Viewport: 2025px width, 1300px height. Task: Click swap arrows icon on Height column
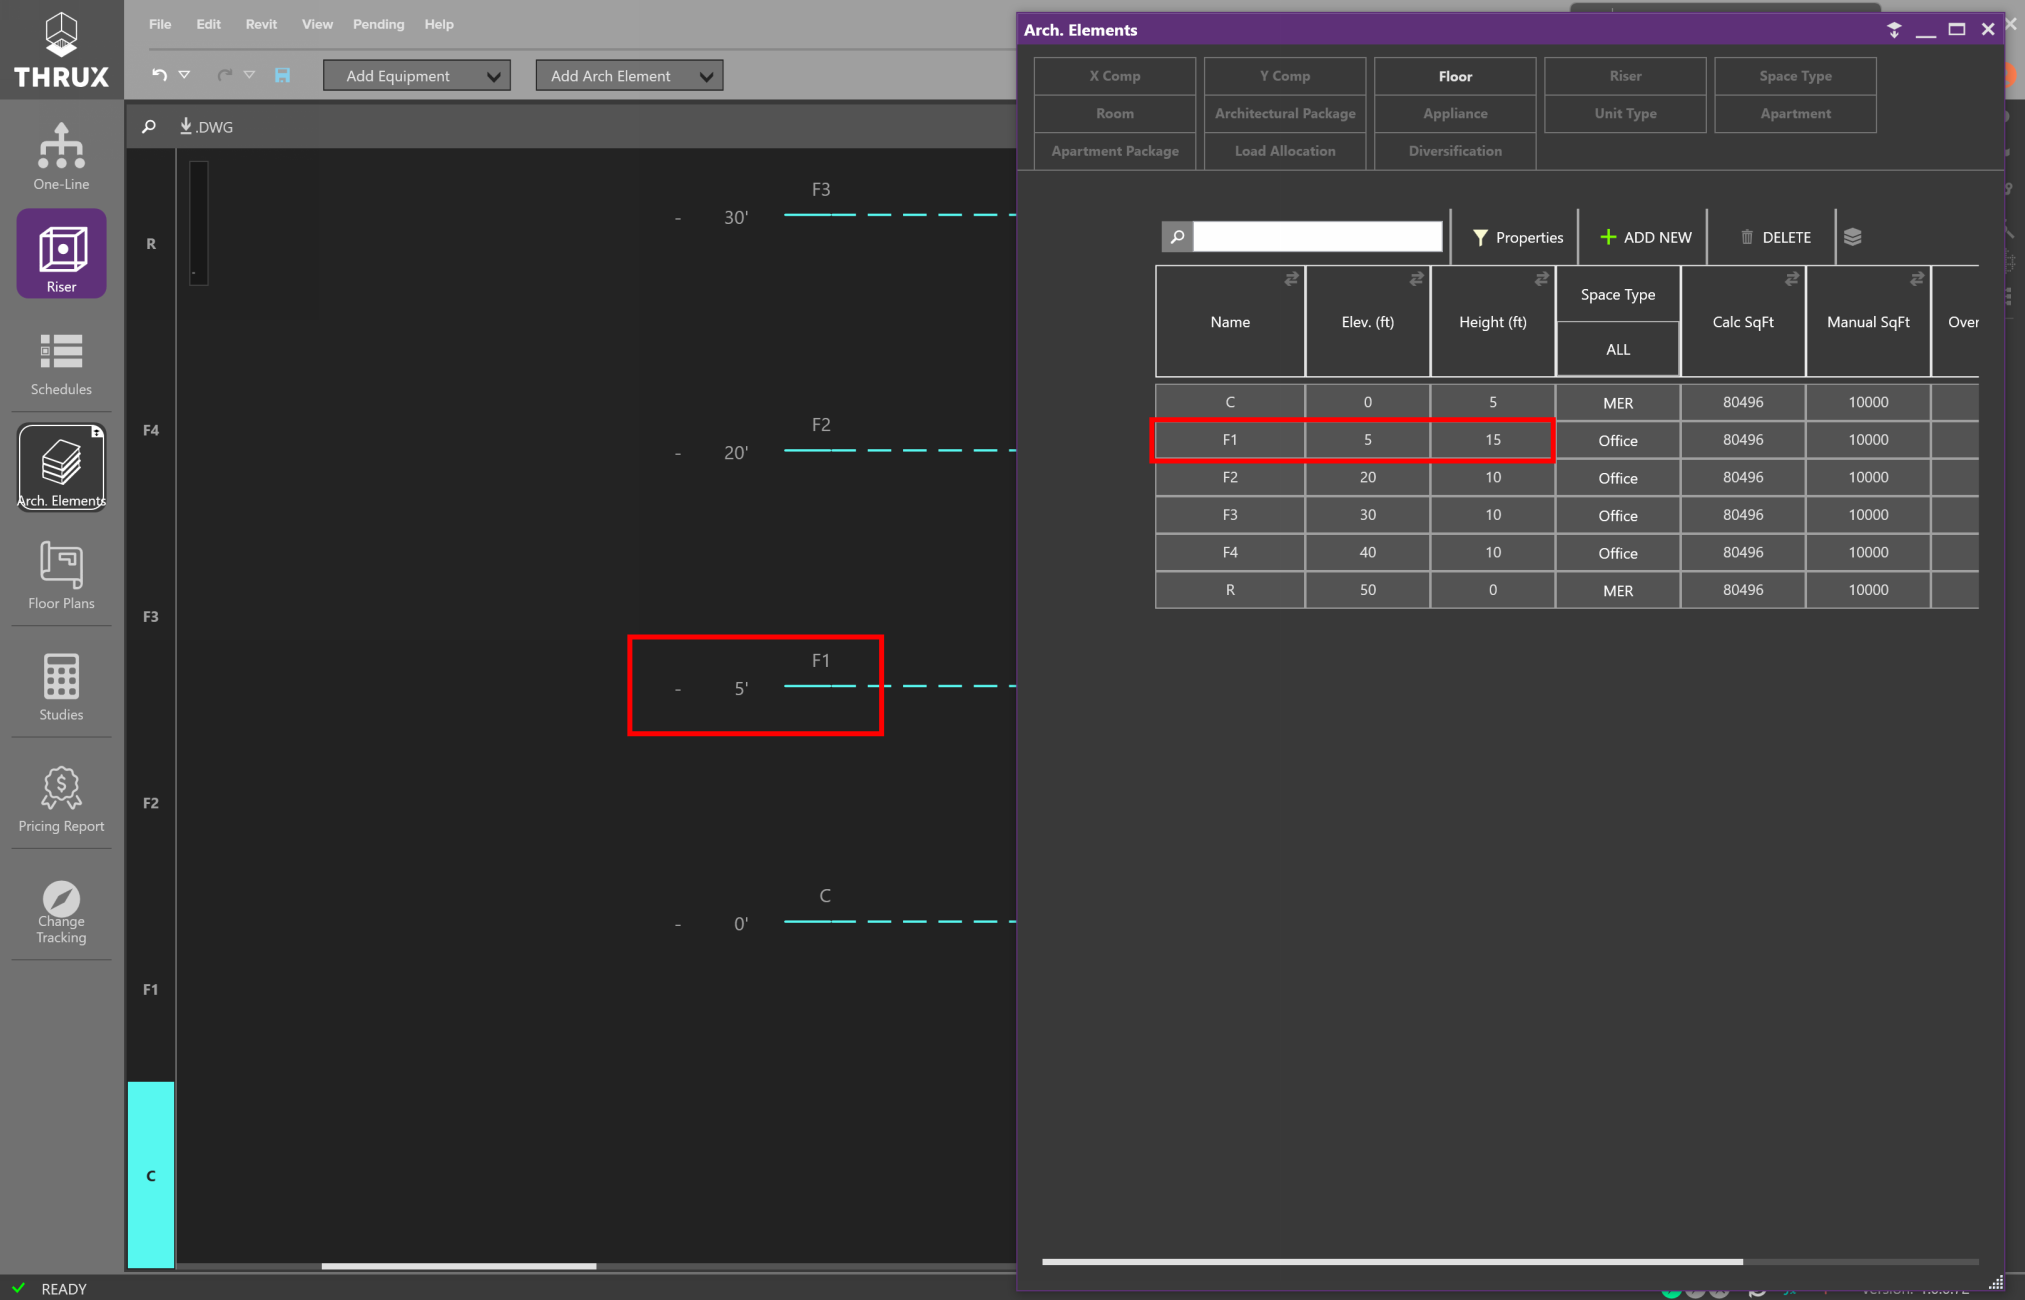pos(1541,279)
